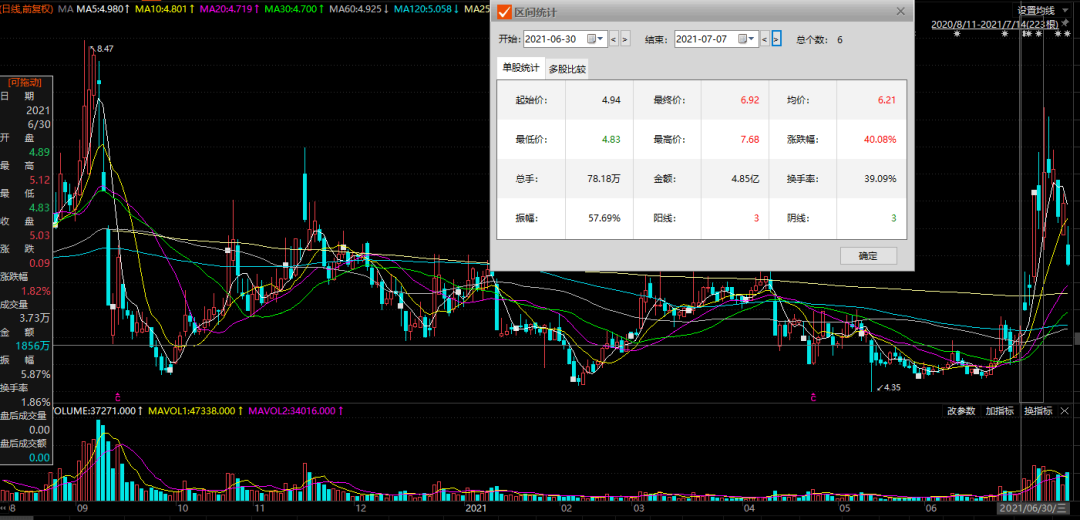The width and height of the screenshot is (1080, 520).
Task: Click the MA30:4.700 indicator label
Action: click(293, 9)
